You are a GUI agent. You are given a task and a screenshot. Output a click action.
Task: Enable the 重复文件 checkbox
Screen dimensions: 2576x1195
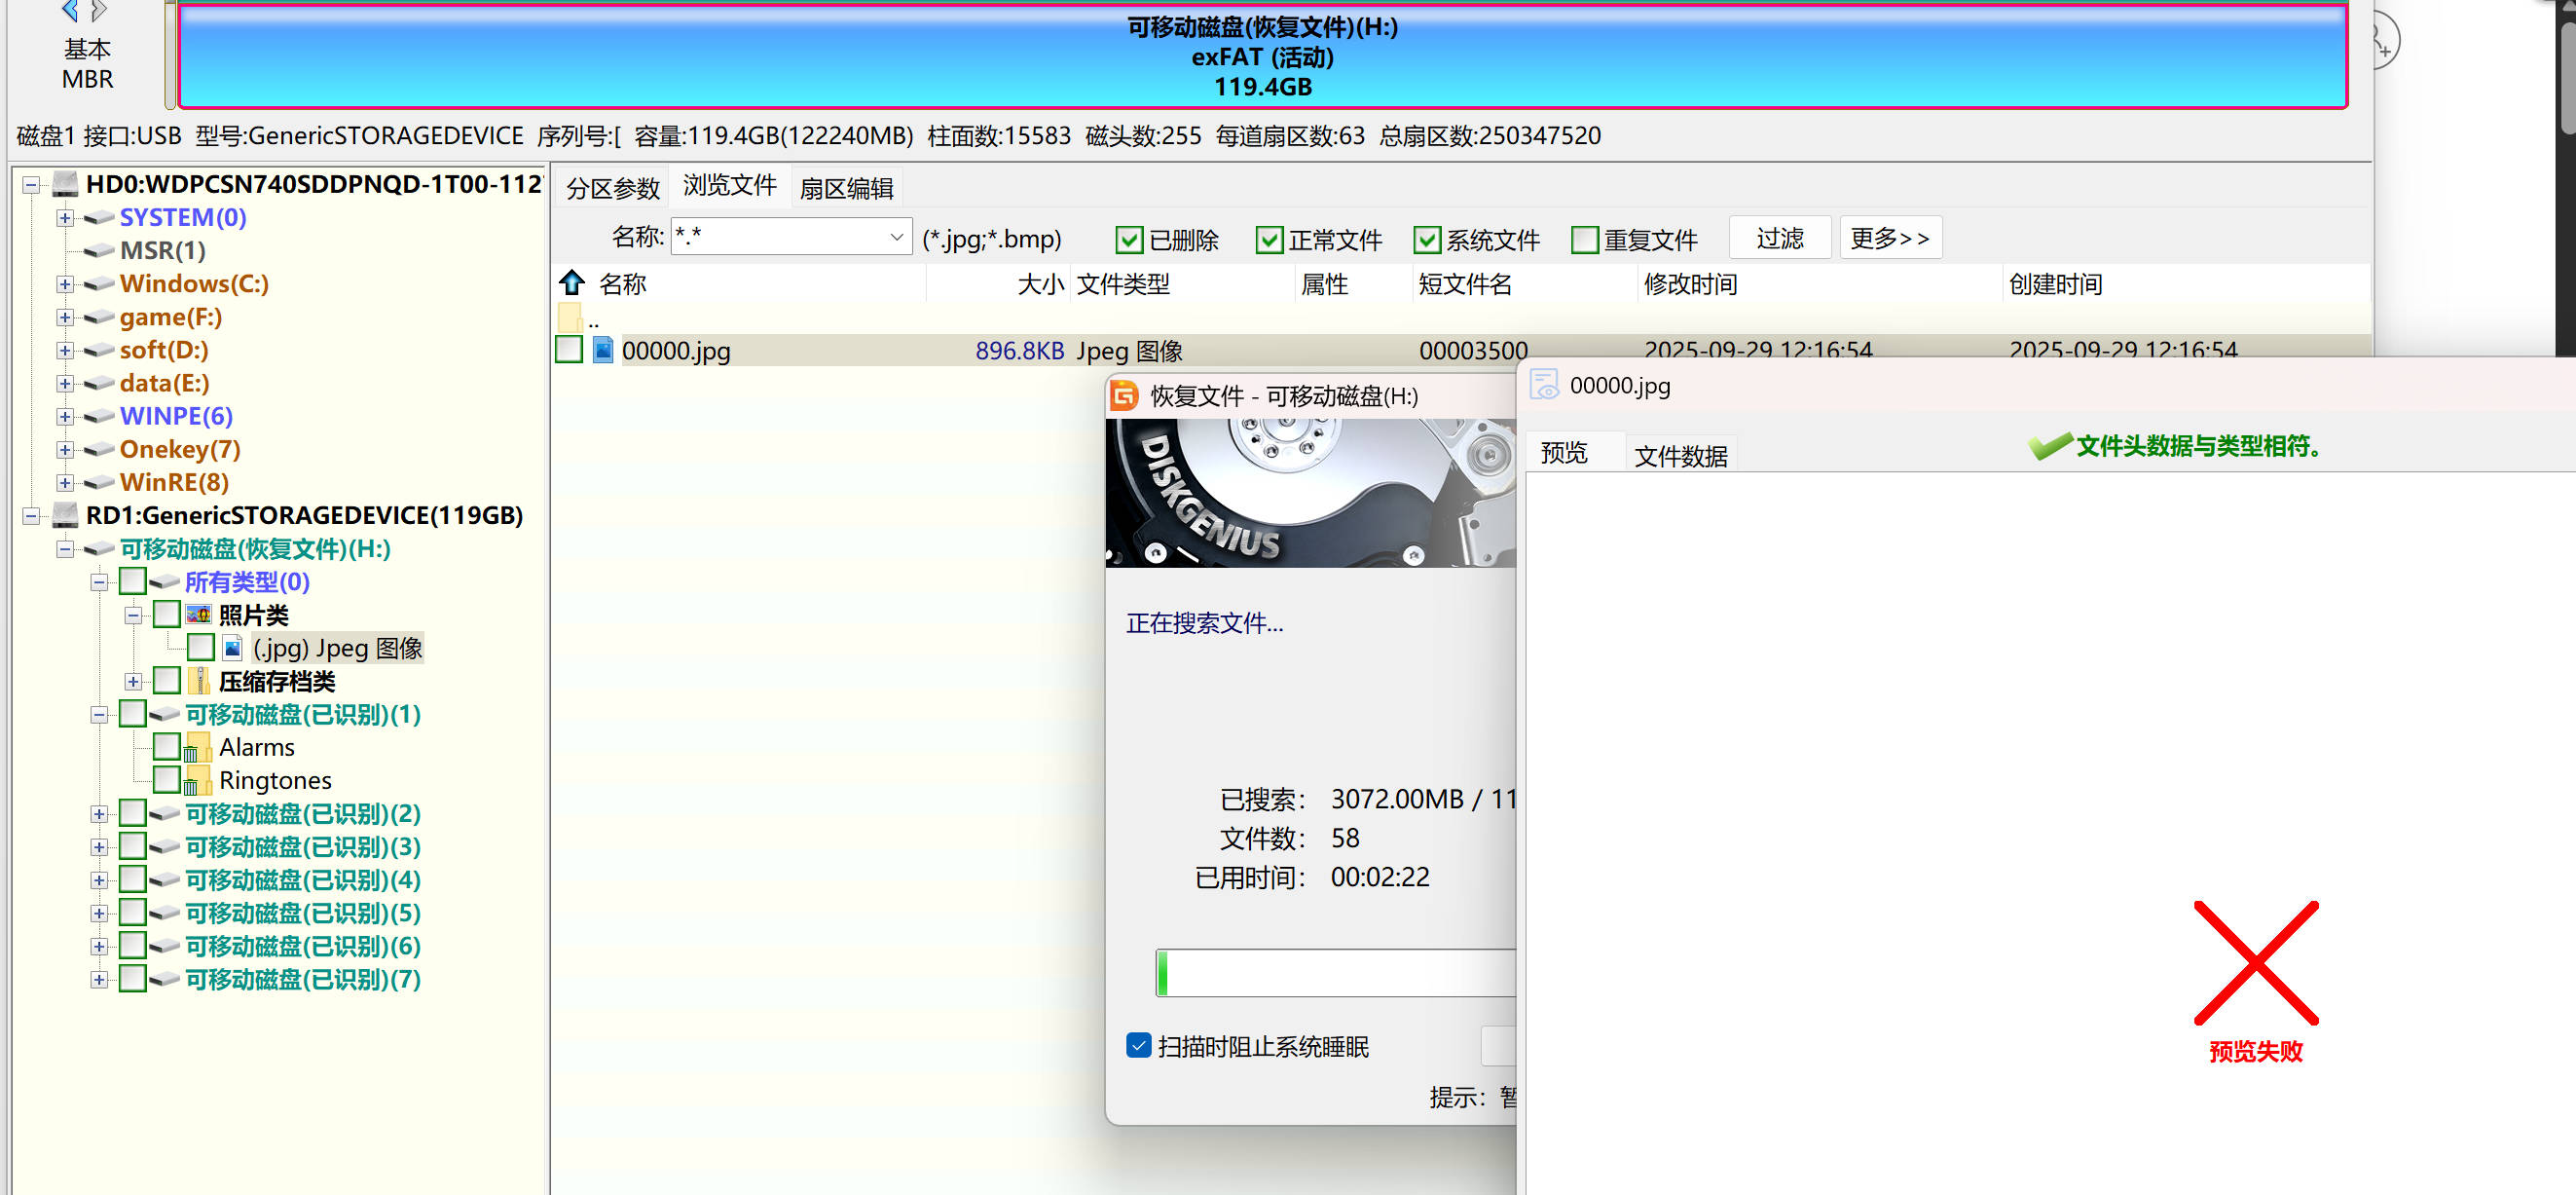pyautogui.click(x=1584, y=240)
